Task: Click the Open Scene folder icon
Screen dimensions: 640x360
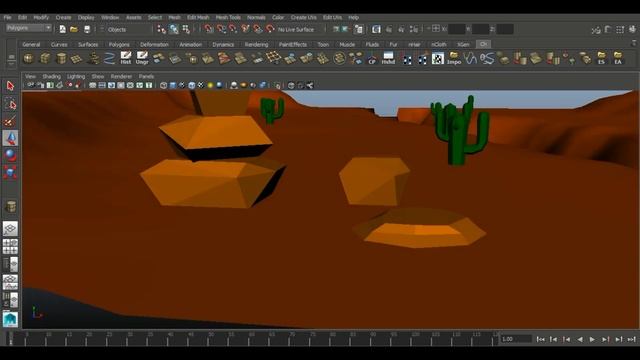Action: (74, 29)
